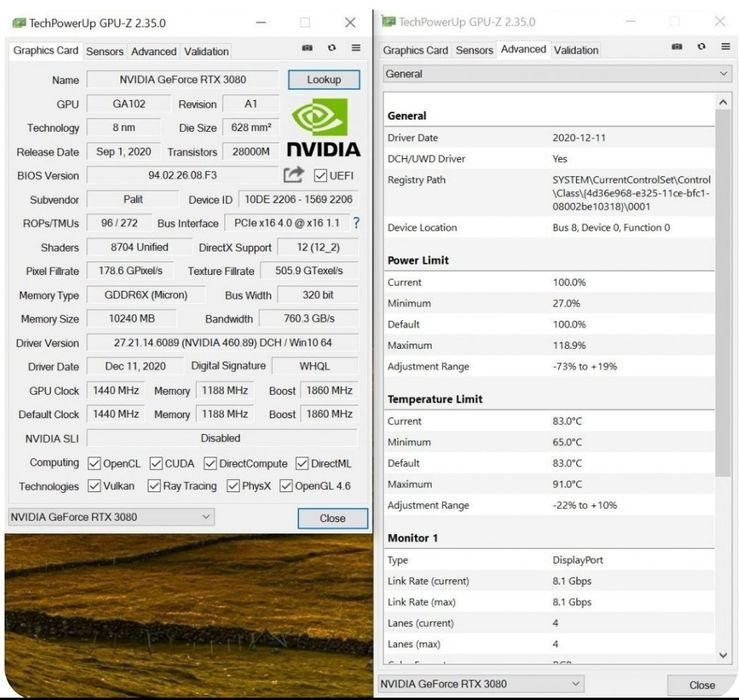Click DCH/UWD Driver value Yes
739x700 pixels.
(x=560, y=159)
